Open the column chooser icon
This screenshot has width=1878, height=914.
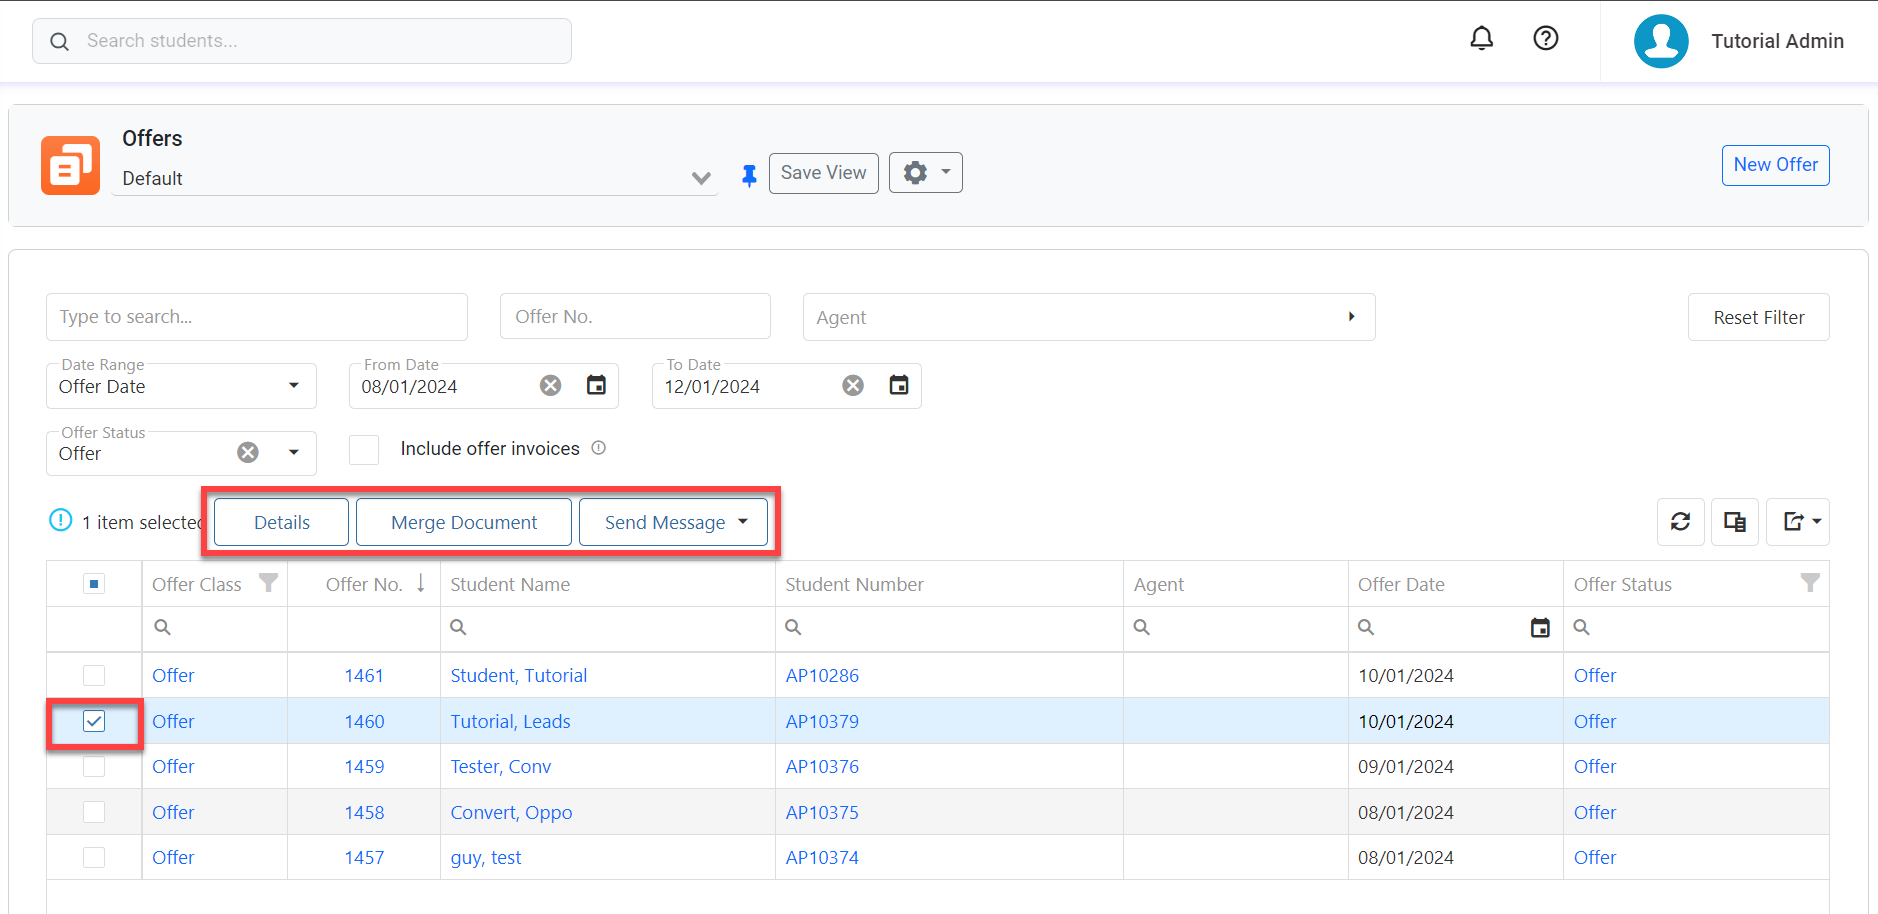[x=1735, y=522]
